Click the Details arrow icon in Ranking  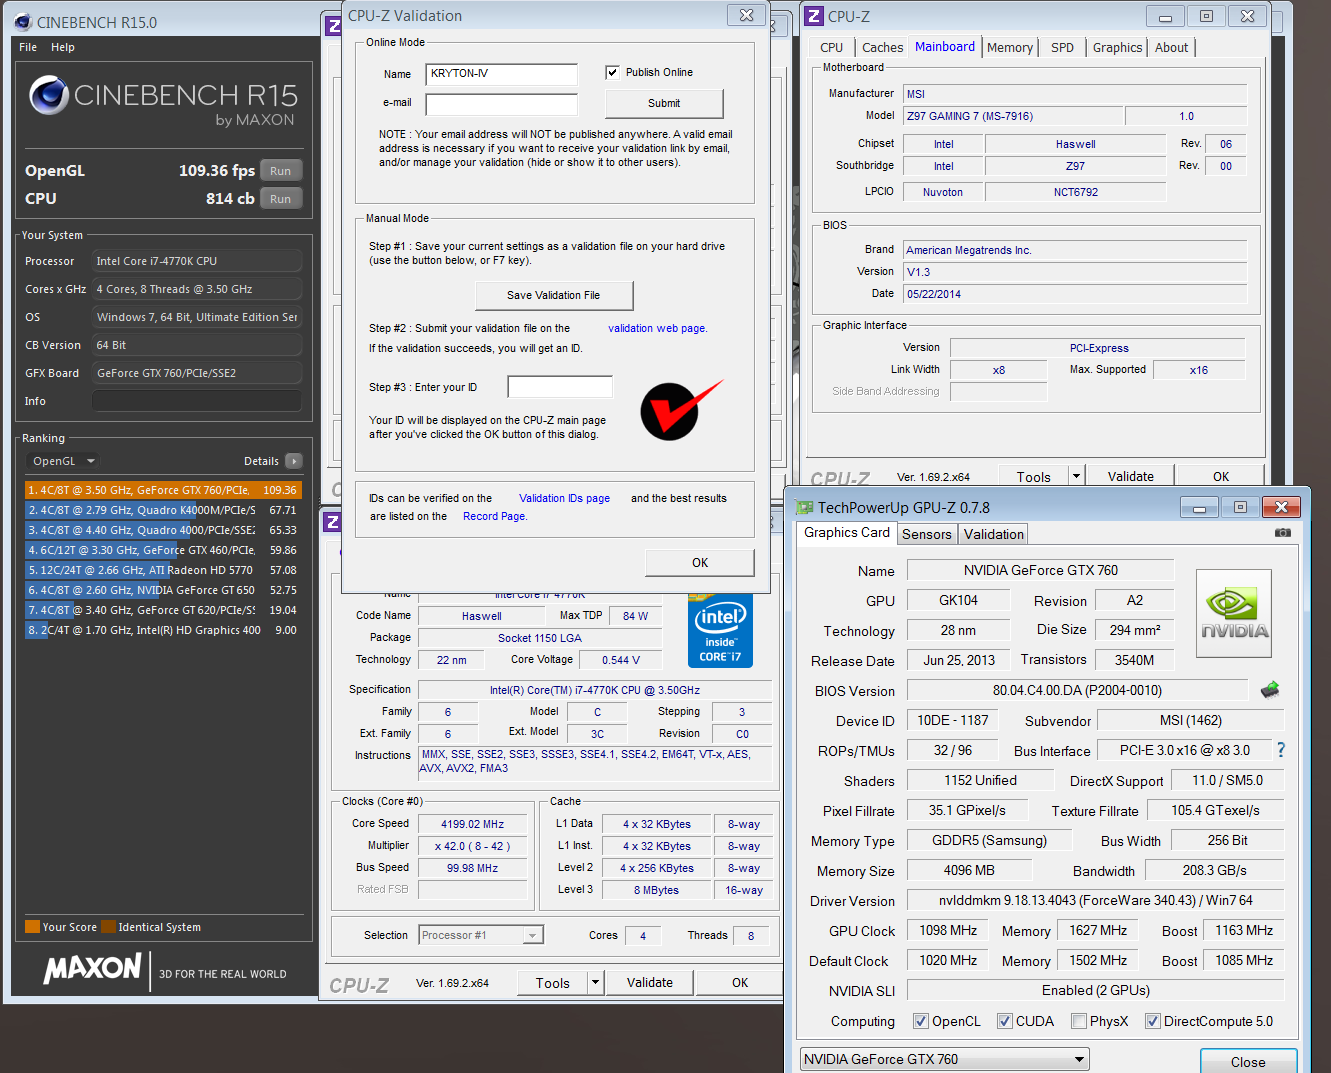(294, 461)
